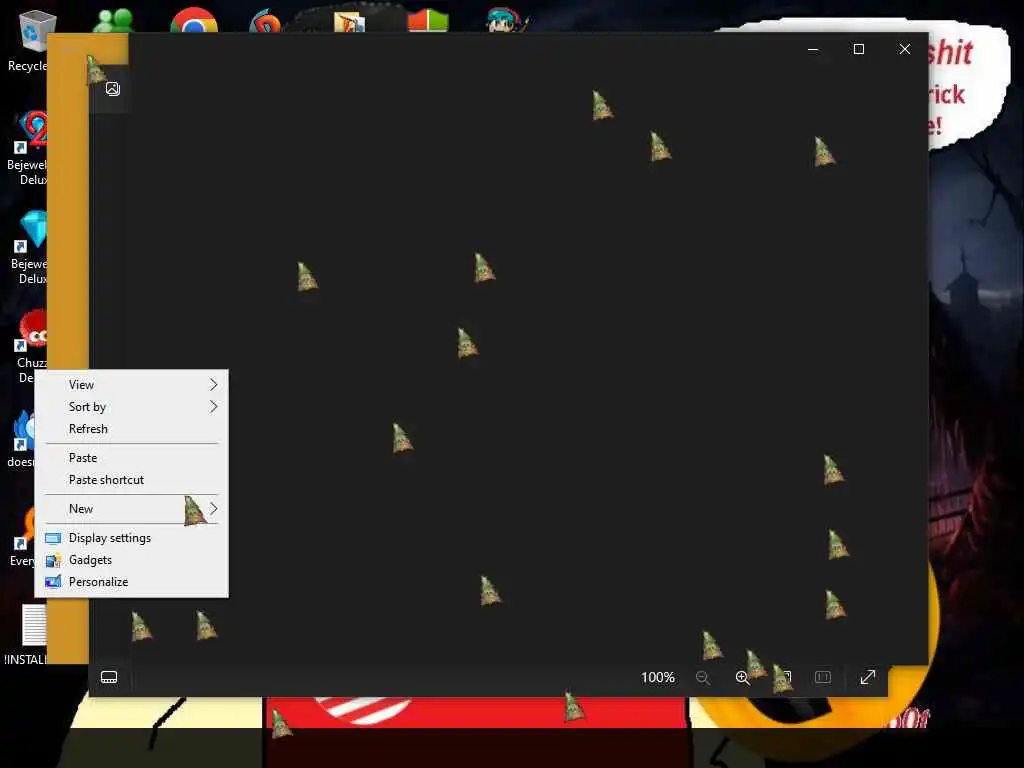Image resolution: width=1024 pixels, height=768 pixels.
Task: Open the green Messenger people desktop icon
Action: [114, 20]
